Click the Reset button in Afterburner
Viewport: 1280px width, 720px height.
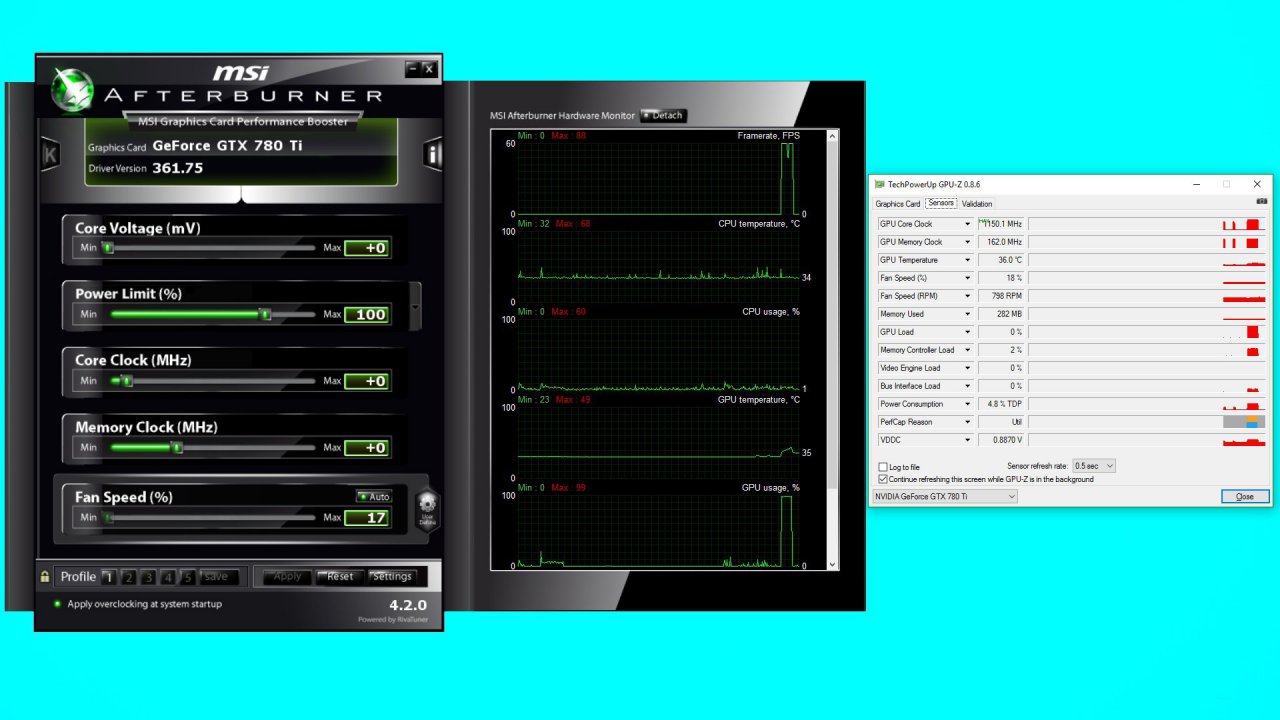point(340,576)
